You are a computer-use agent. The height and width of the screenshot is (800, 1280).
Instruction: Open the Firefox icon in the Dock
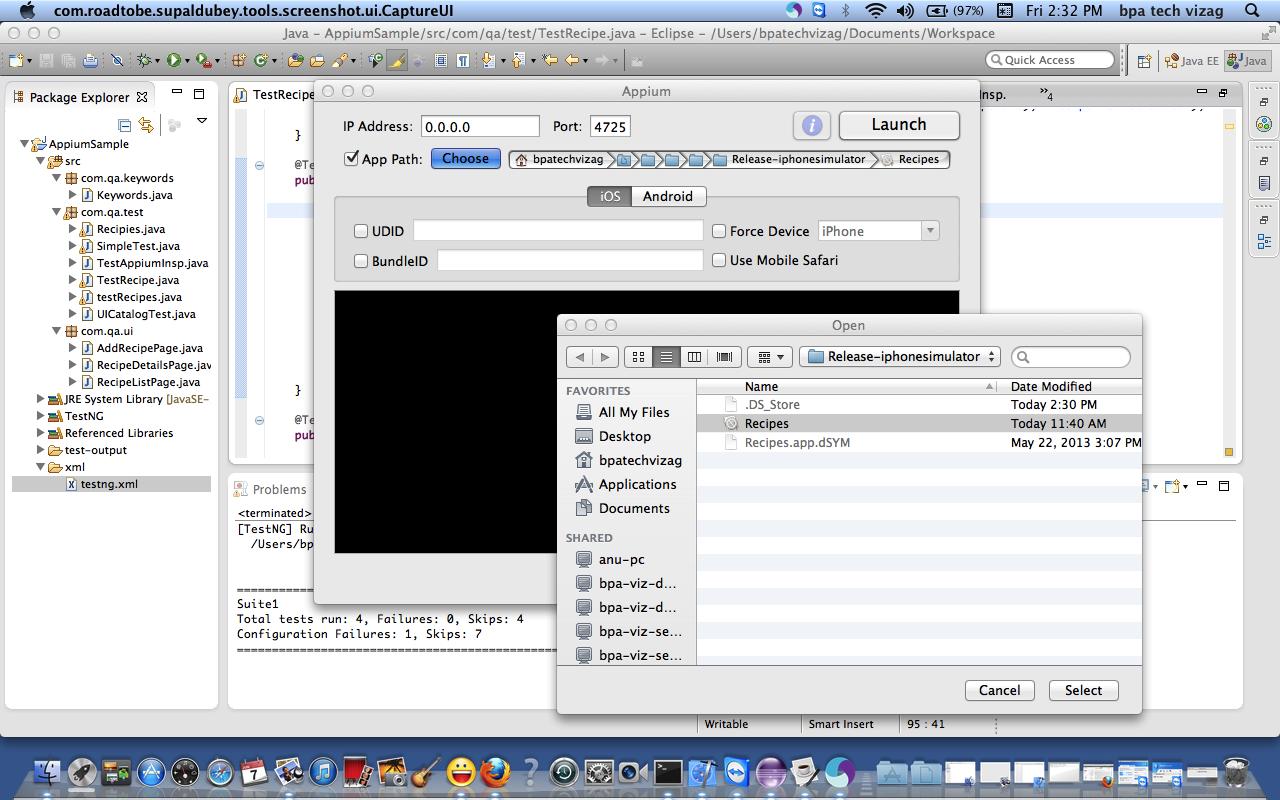click(x=495, y=772)
